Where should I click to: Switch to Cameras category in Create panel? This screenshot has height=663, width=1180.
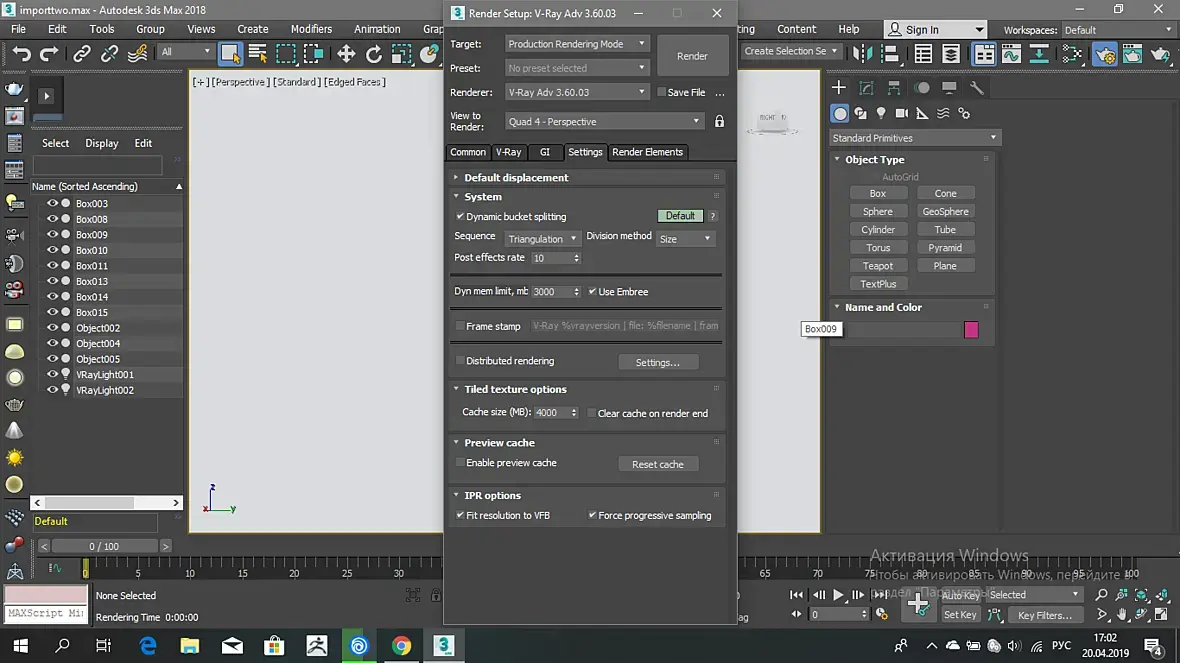click(x=902, y=114)
